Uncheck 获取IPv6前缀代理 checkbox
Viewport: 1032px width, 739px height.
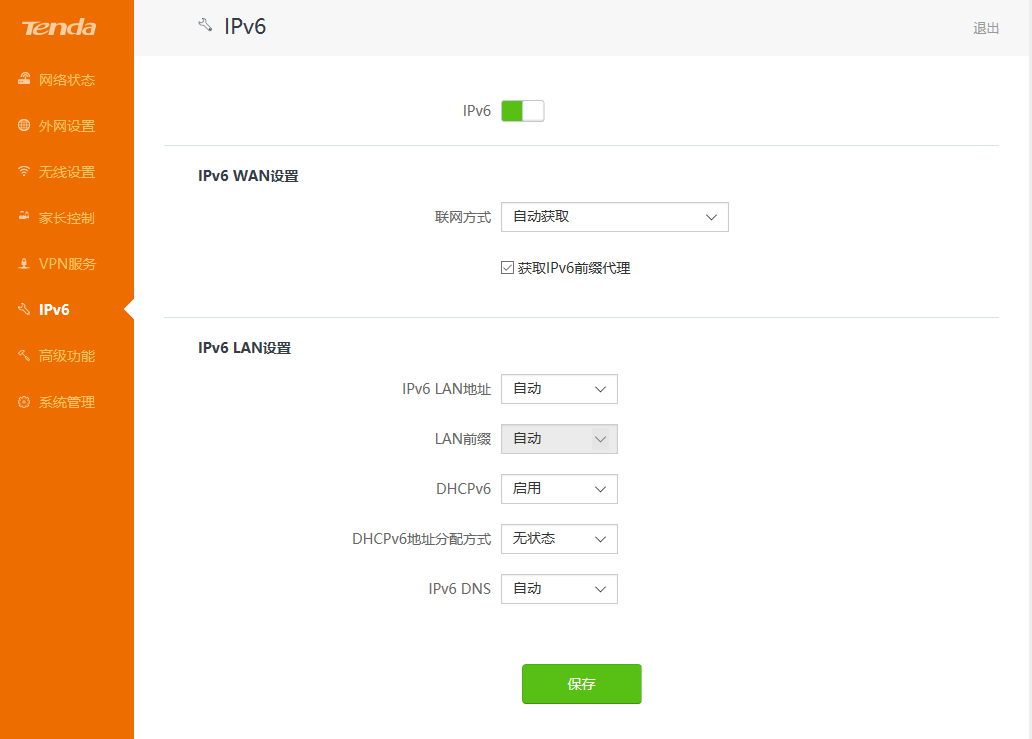tap(507, 268)
